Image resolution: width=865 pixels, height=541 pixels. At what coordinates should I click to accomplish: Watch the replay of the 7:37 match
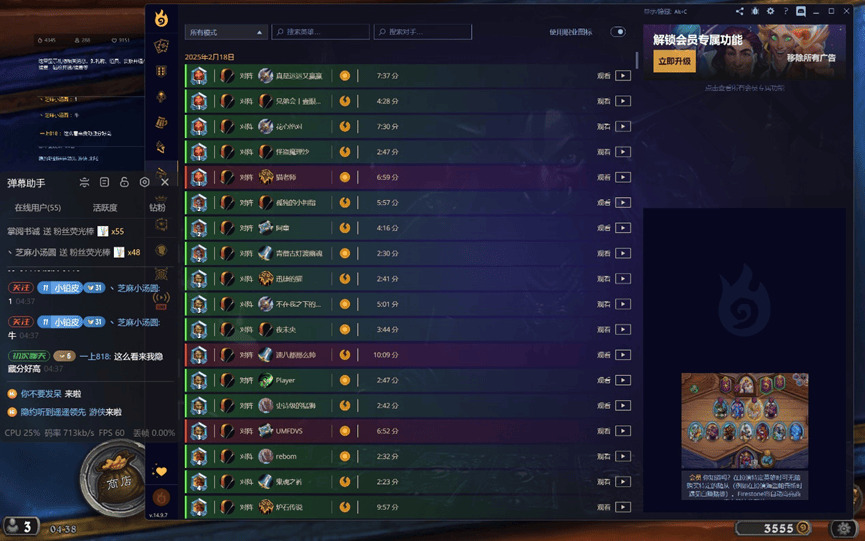pyautogui.click(x=623, y=76)
